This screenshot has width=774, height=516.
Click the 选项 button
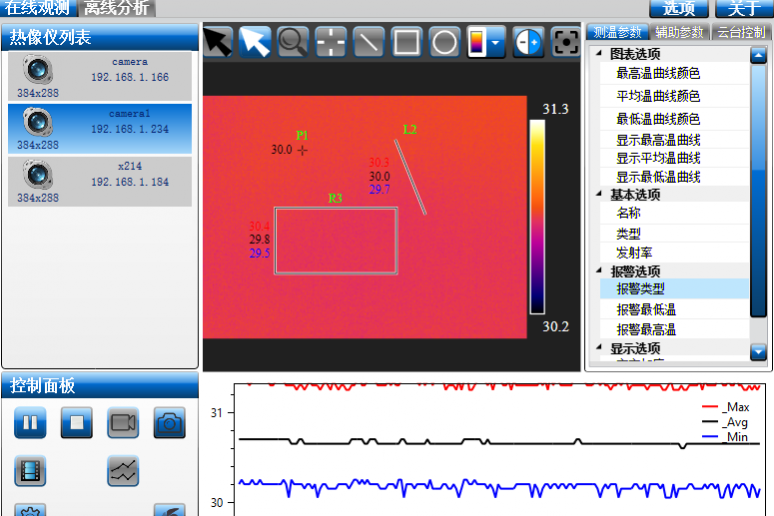tap(679, 9)
